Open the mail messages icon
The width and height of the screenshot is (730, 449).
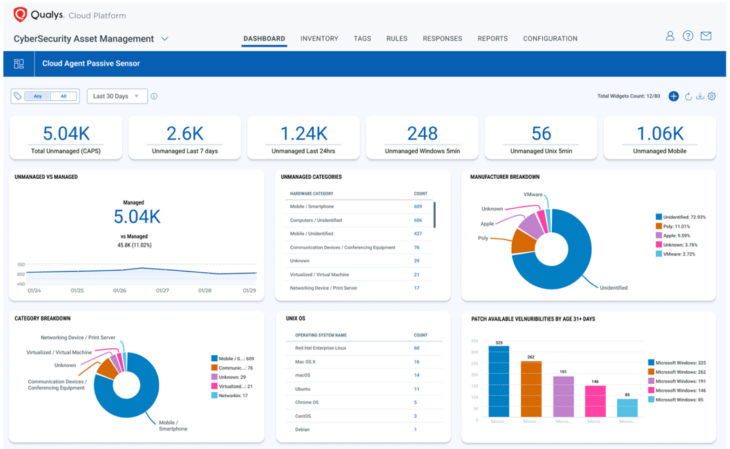(x=706, y=36)
